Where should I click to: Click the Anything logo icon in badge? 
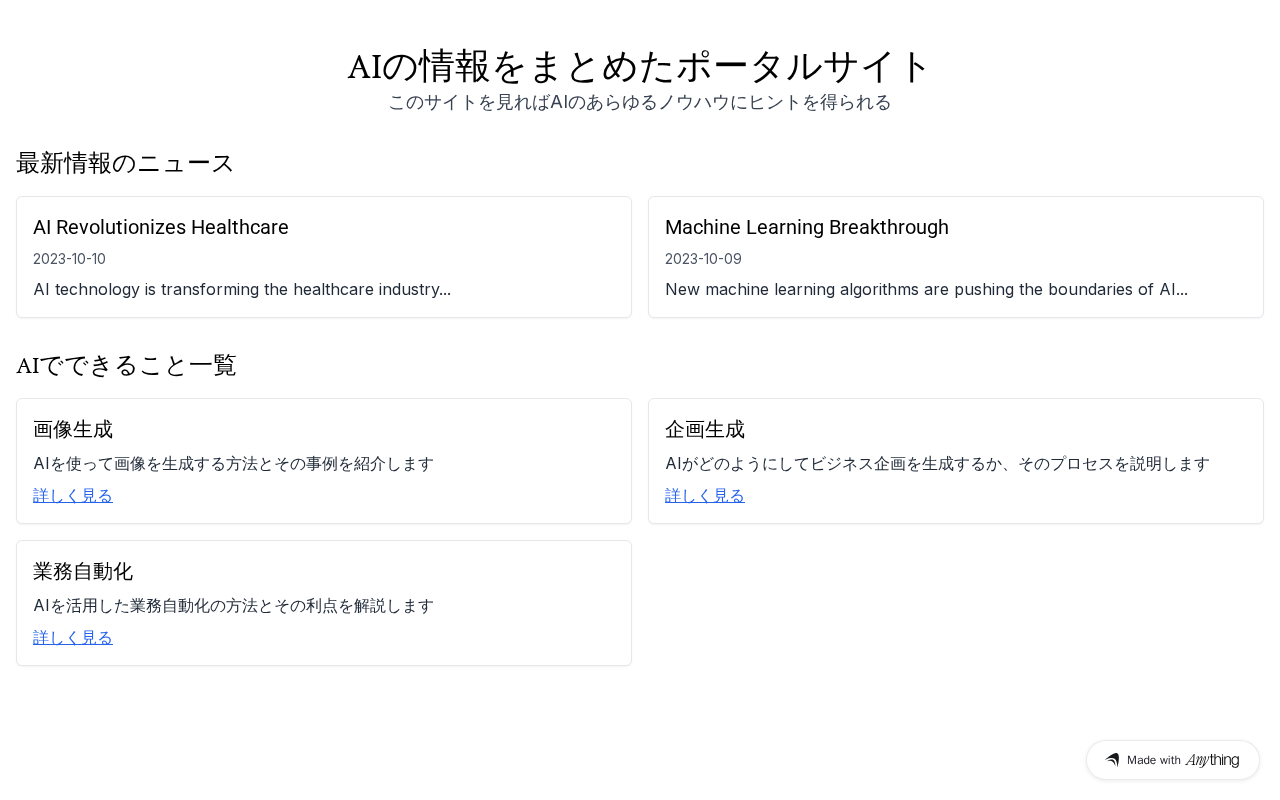[1112, 760]
